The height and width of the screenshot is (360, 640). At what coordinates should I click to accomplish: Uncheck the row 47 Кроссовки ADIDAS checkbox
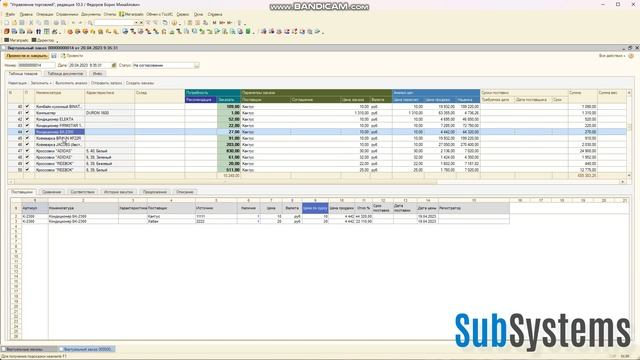[27, 151]
